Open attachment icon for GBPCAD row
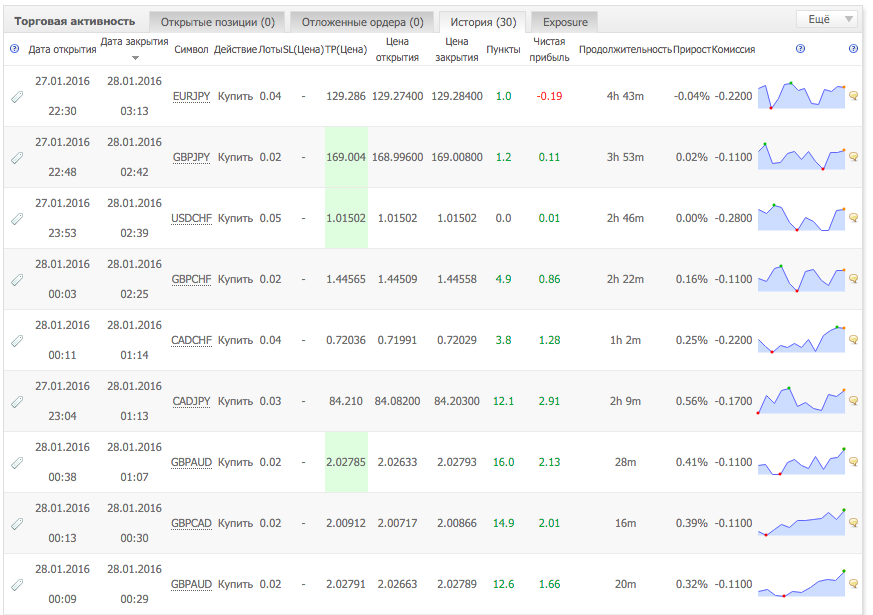 coord(17,524)
